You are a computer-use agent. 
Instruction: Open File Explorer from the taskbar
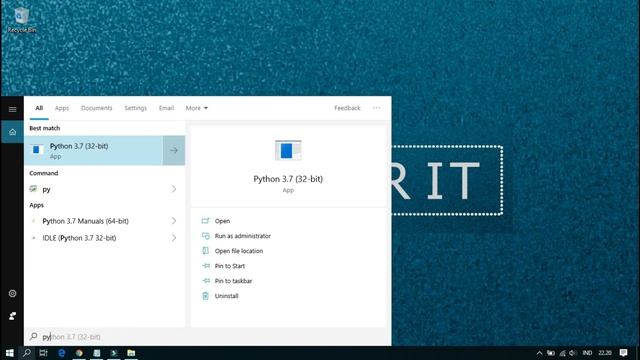[131, 353]
